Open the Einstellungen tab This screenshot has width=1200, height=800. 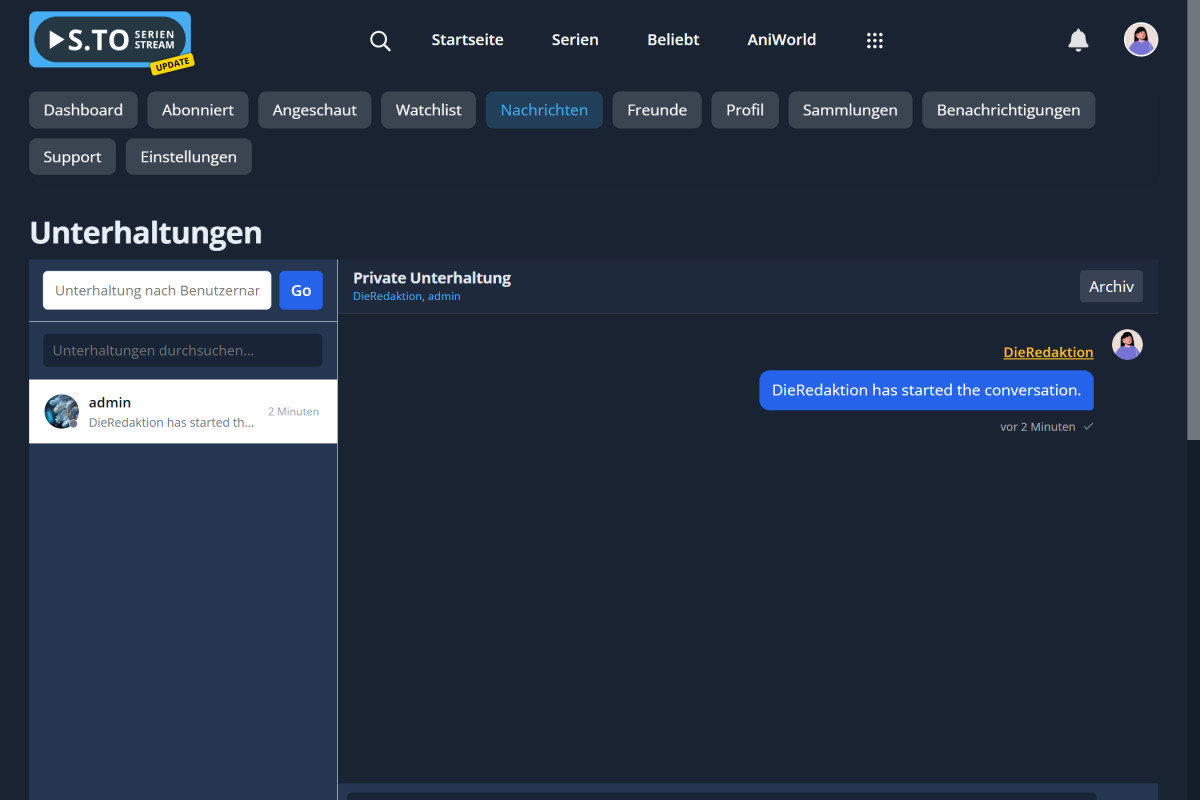(188, 157)
